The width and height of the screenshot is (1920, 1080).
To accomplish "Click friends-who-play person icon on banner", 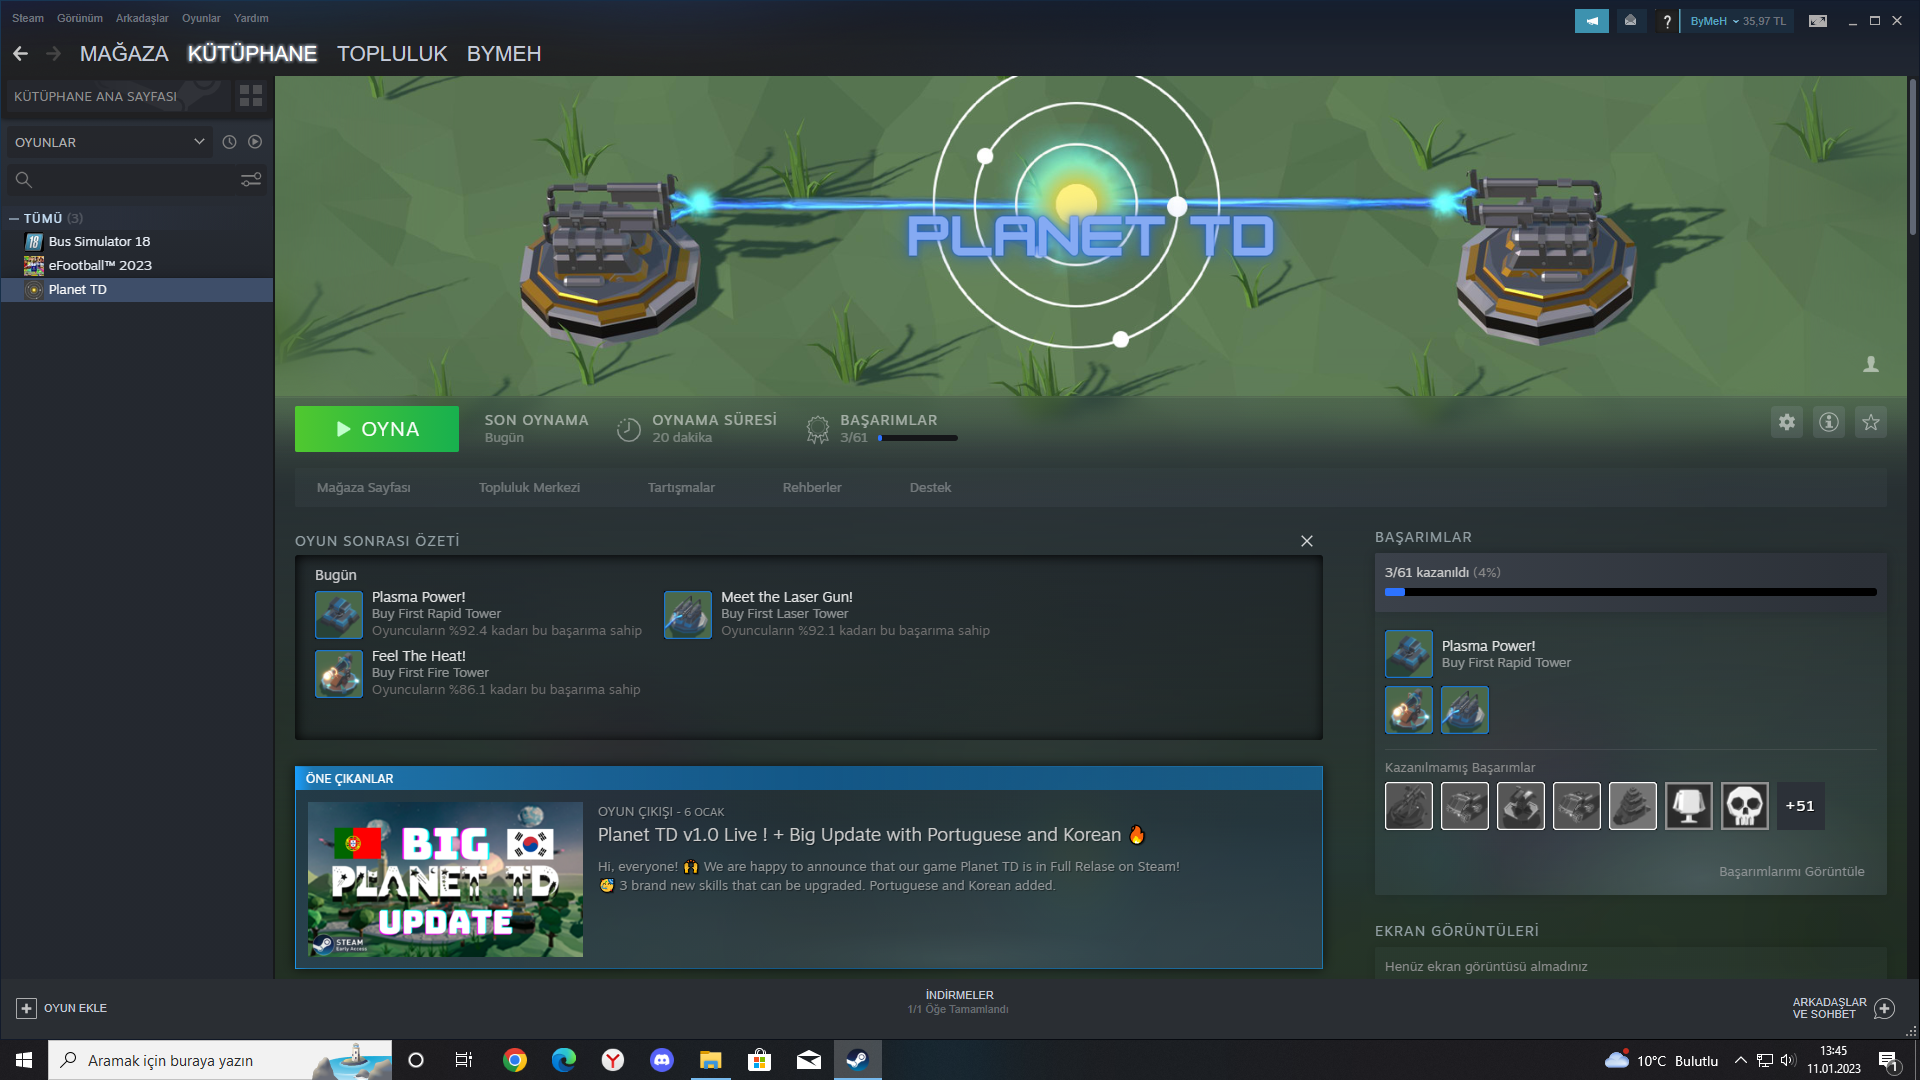I will click(1871, 365).
